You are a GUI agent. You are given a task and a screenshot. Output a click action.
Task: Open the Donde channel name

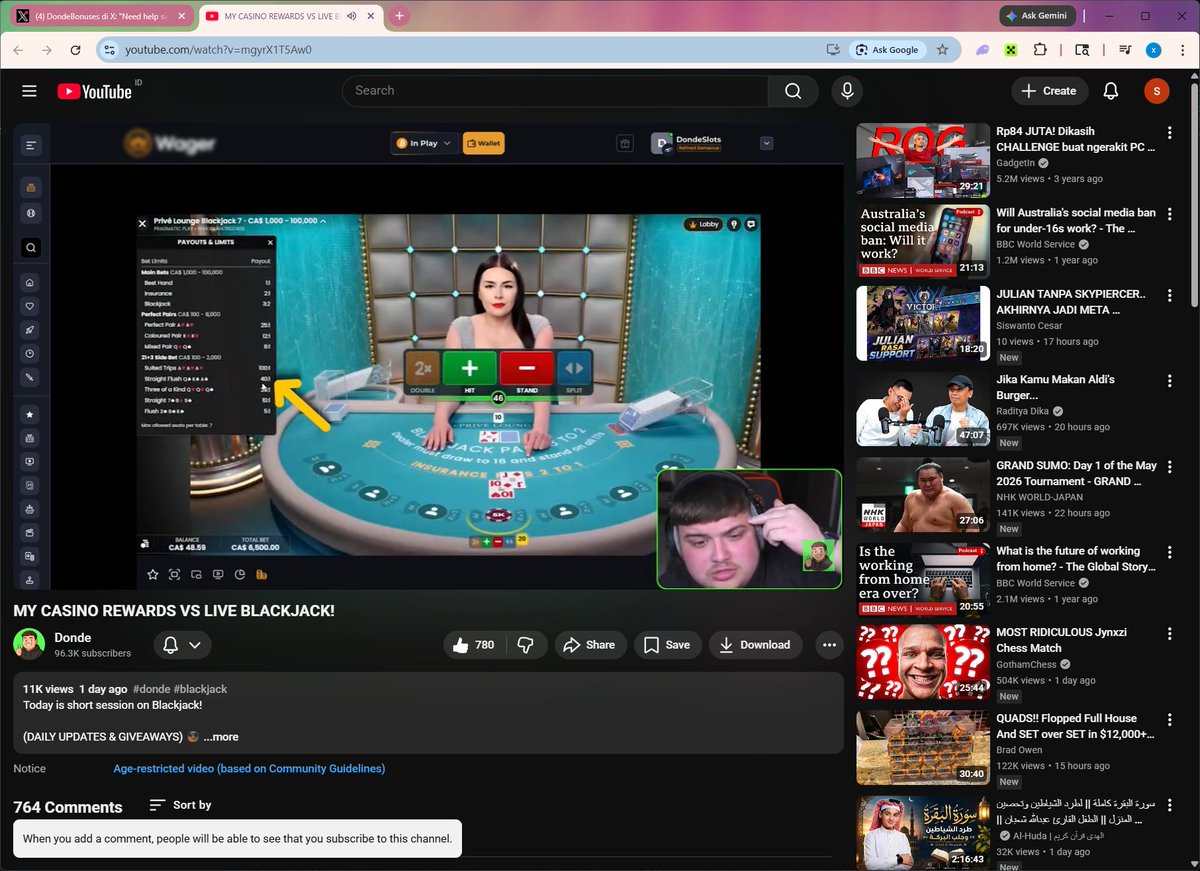(x=73, y=637)
